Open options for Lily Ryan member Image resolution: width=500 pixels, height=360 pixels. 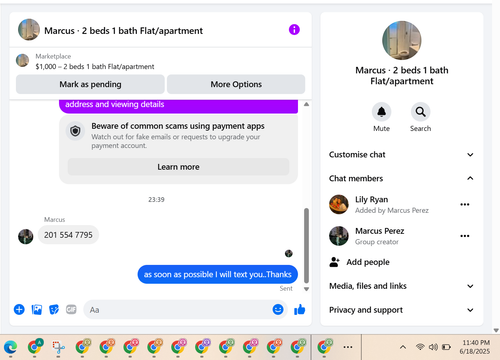[x=465, y=204]
